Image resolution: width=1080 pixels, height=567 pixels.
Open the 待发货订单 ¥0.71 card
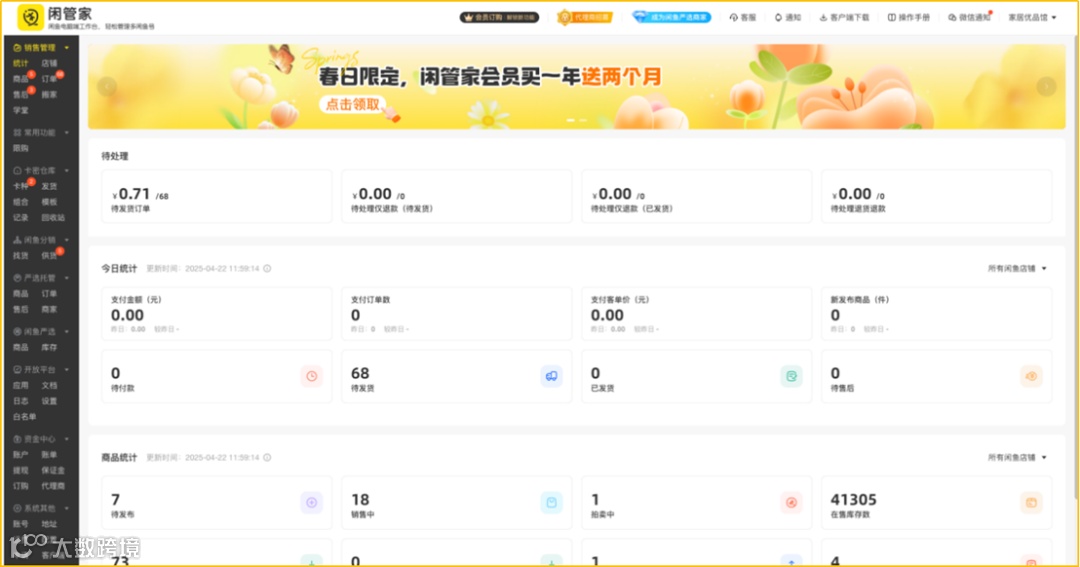pos(216,196)
